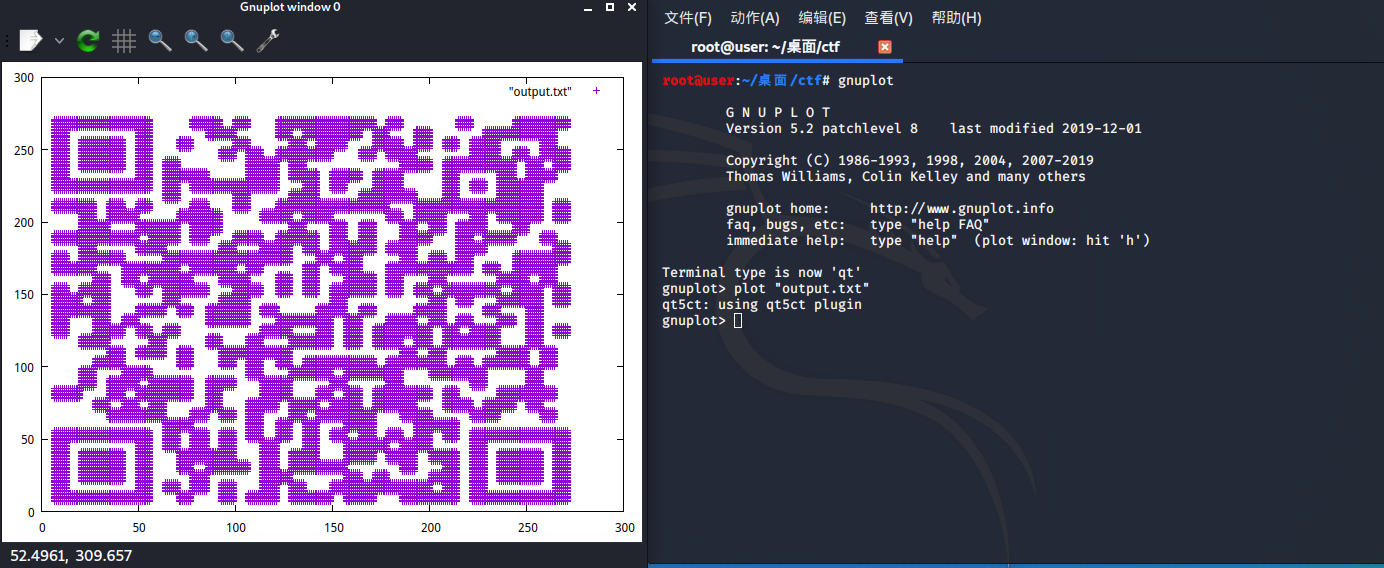The image size is (1384, 568).
Task: Open the 帮助(H) menu in terminal
Action: pos(956,18)
